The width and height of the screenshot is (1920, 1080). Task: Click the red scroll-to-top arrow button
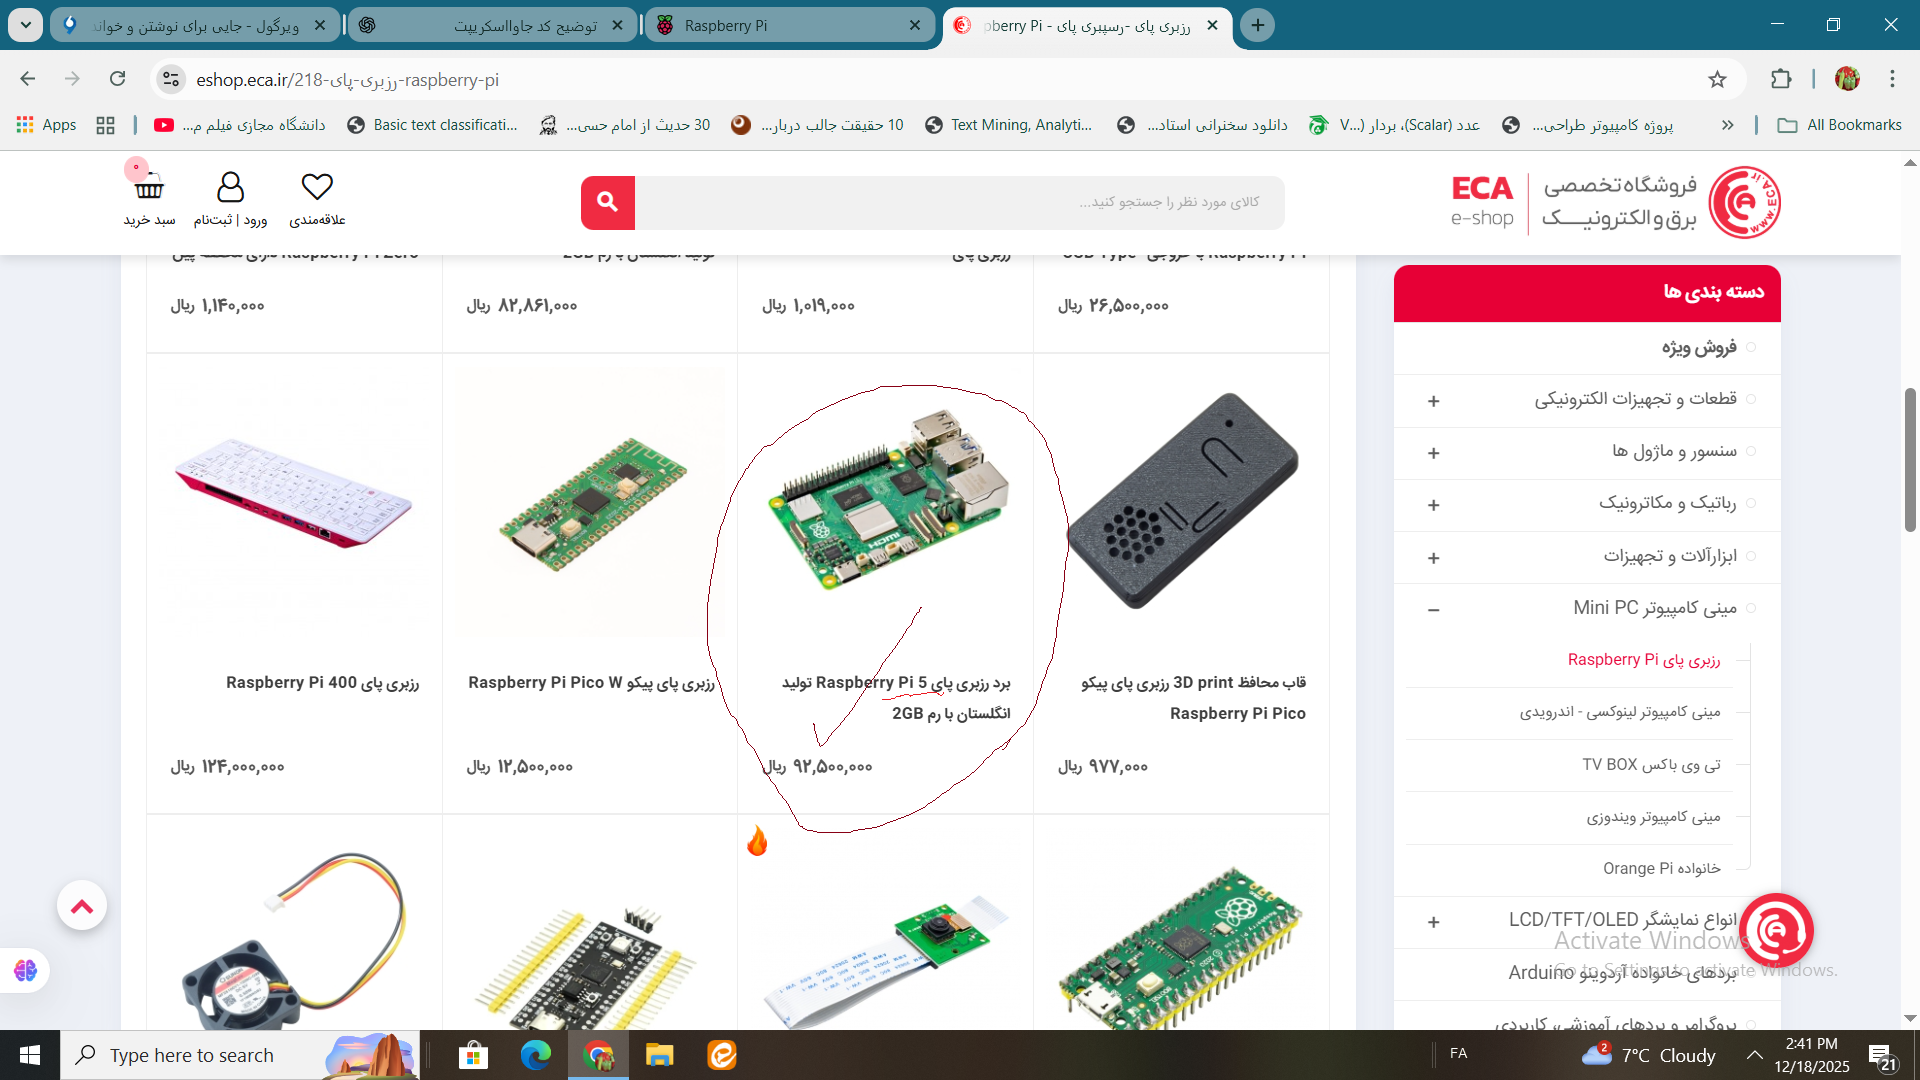[x=82, y=906]
